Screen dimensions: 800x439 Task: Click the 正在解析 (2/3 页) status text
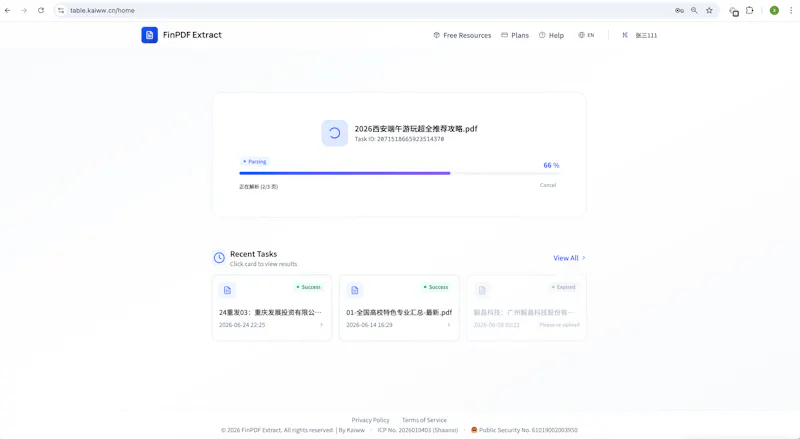(259, 187)
